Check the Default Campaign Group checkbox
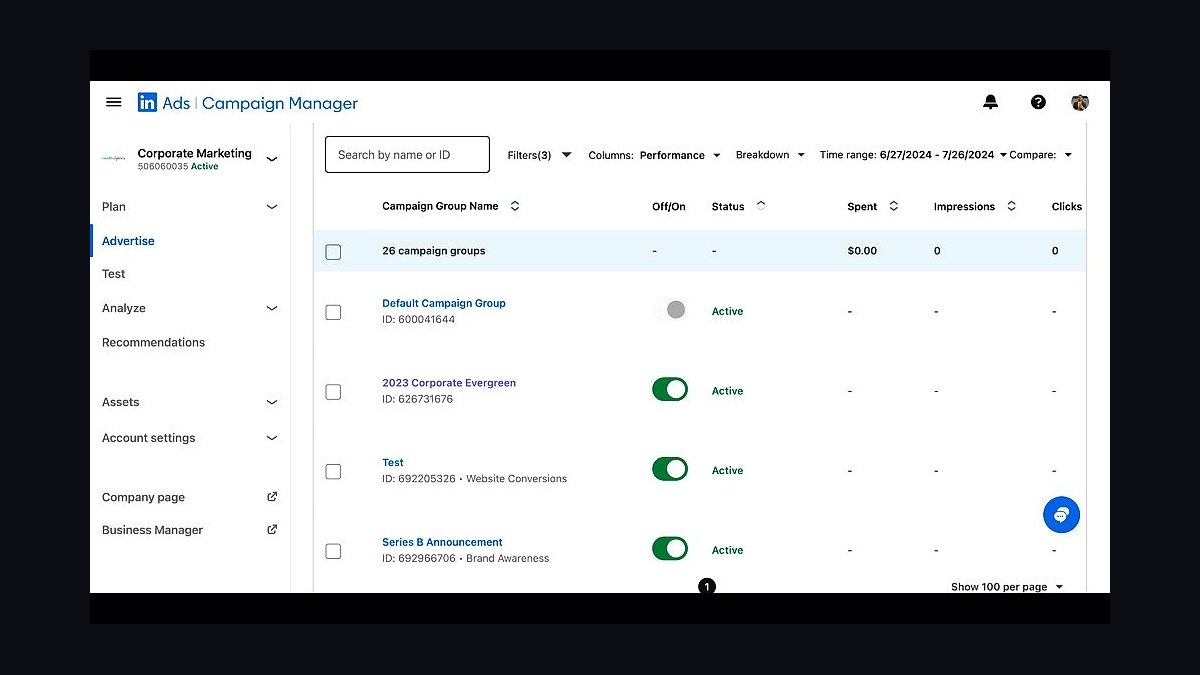The image size is (1200, 675). pyautogui.click(x=333, y=312)
